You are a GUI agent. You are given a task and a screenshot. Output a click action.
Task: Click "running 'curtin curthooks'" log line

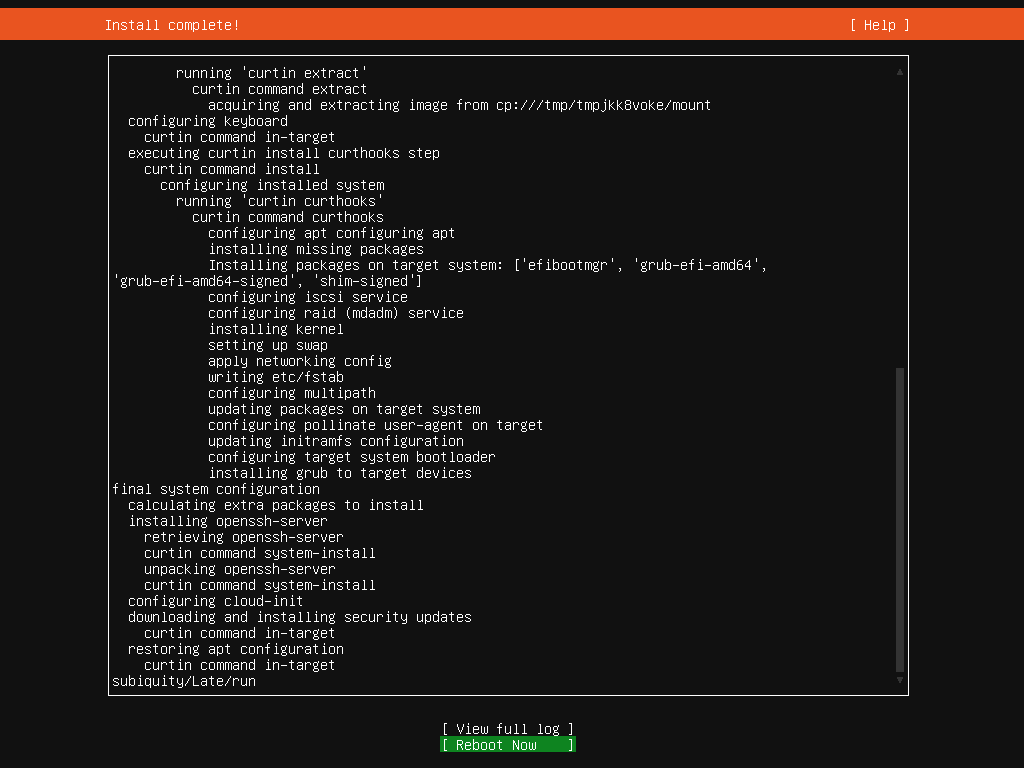point(280,201)
